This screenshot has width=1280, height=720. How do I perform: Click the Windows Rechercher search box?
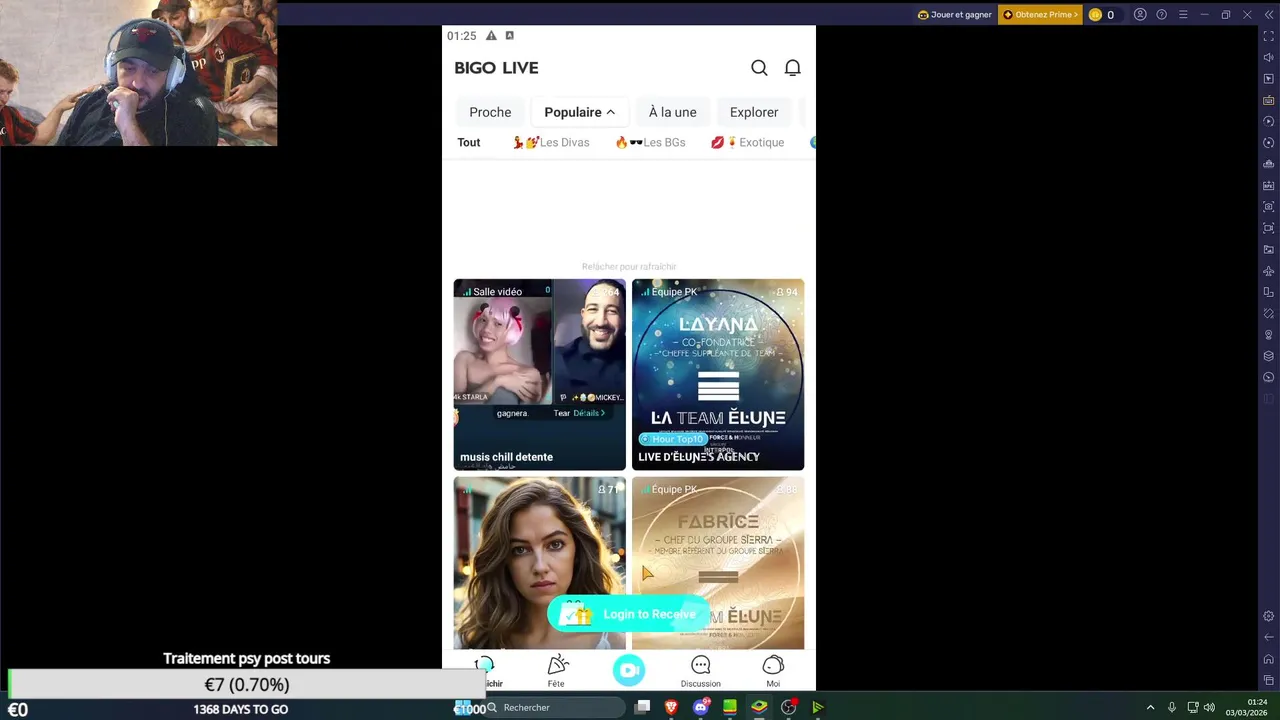click(555, 707)
